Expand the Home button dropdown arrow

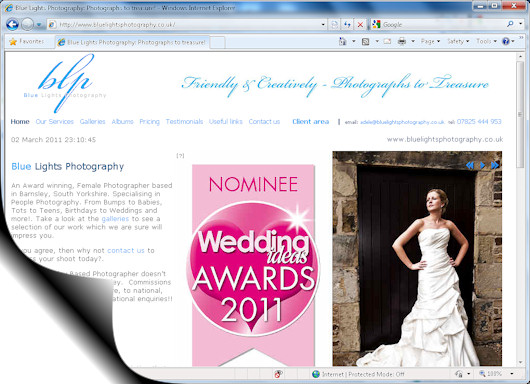coord(354,41)
